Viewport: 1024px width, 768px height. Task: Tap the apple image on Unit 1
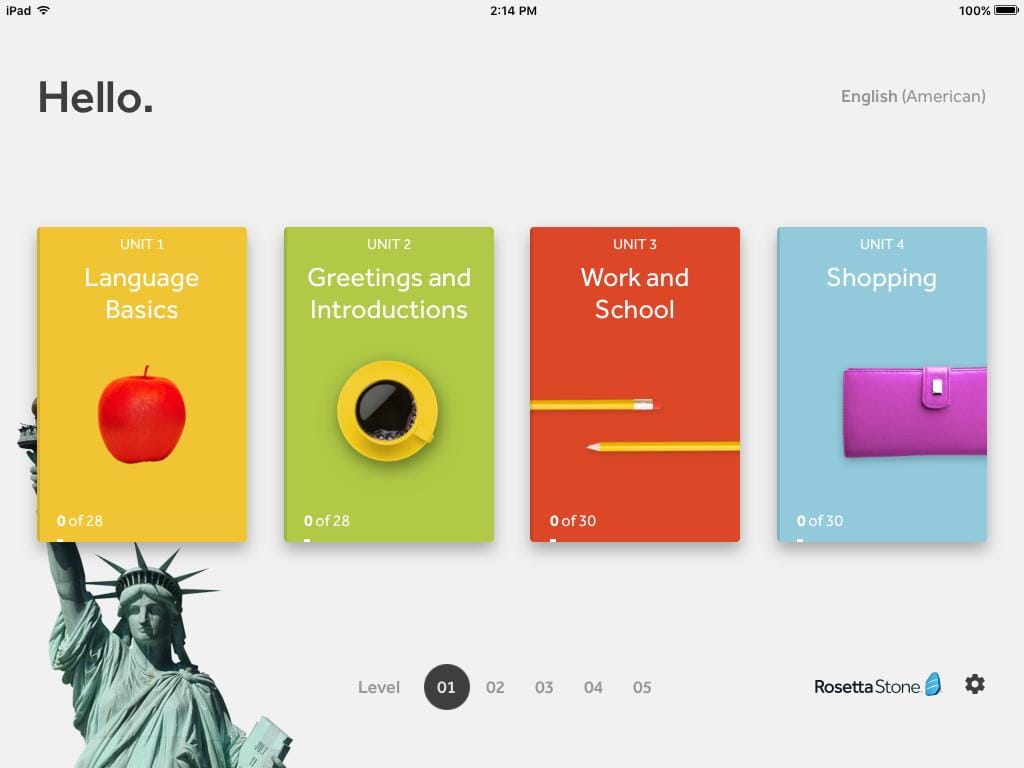141,417
